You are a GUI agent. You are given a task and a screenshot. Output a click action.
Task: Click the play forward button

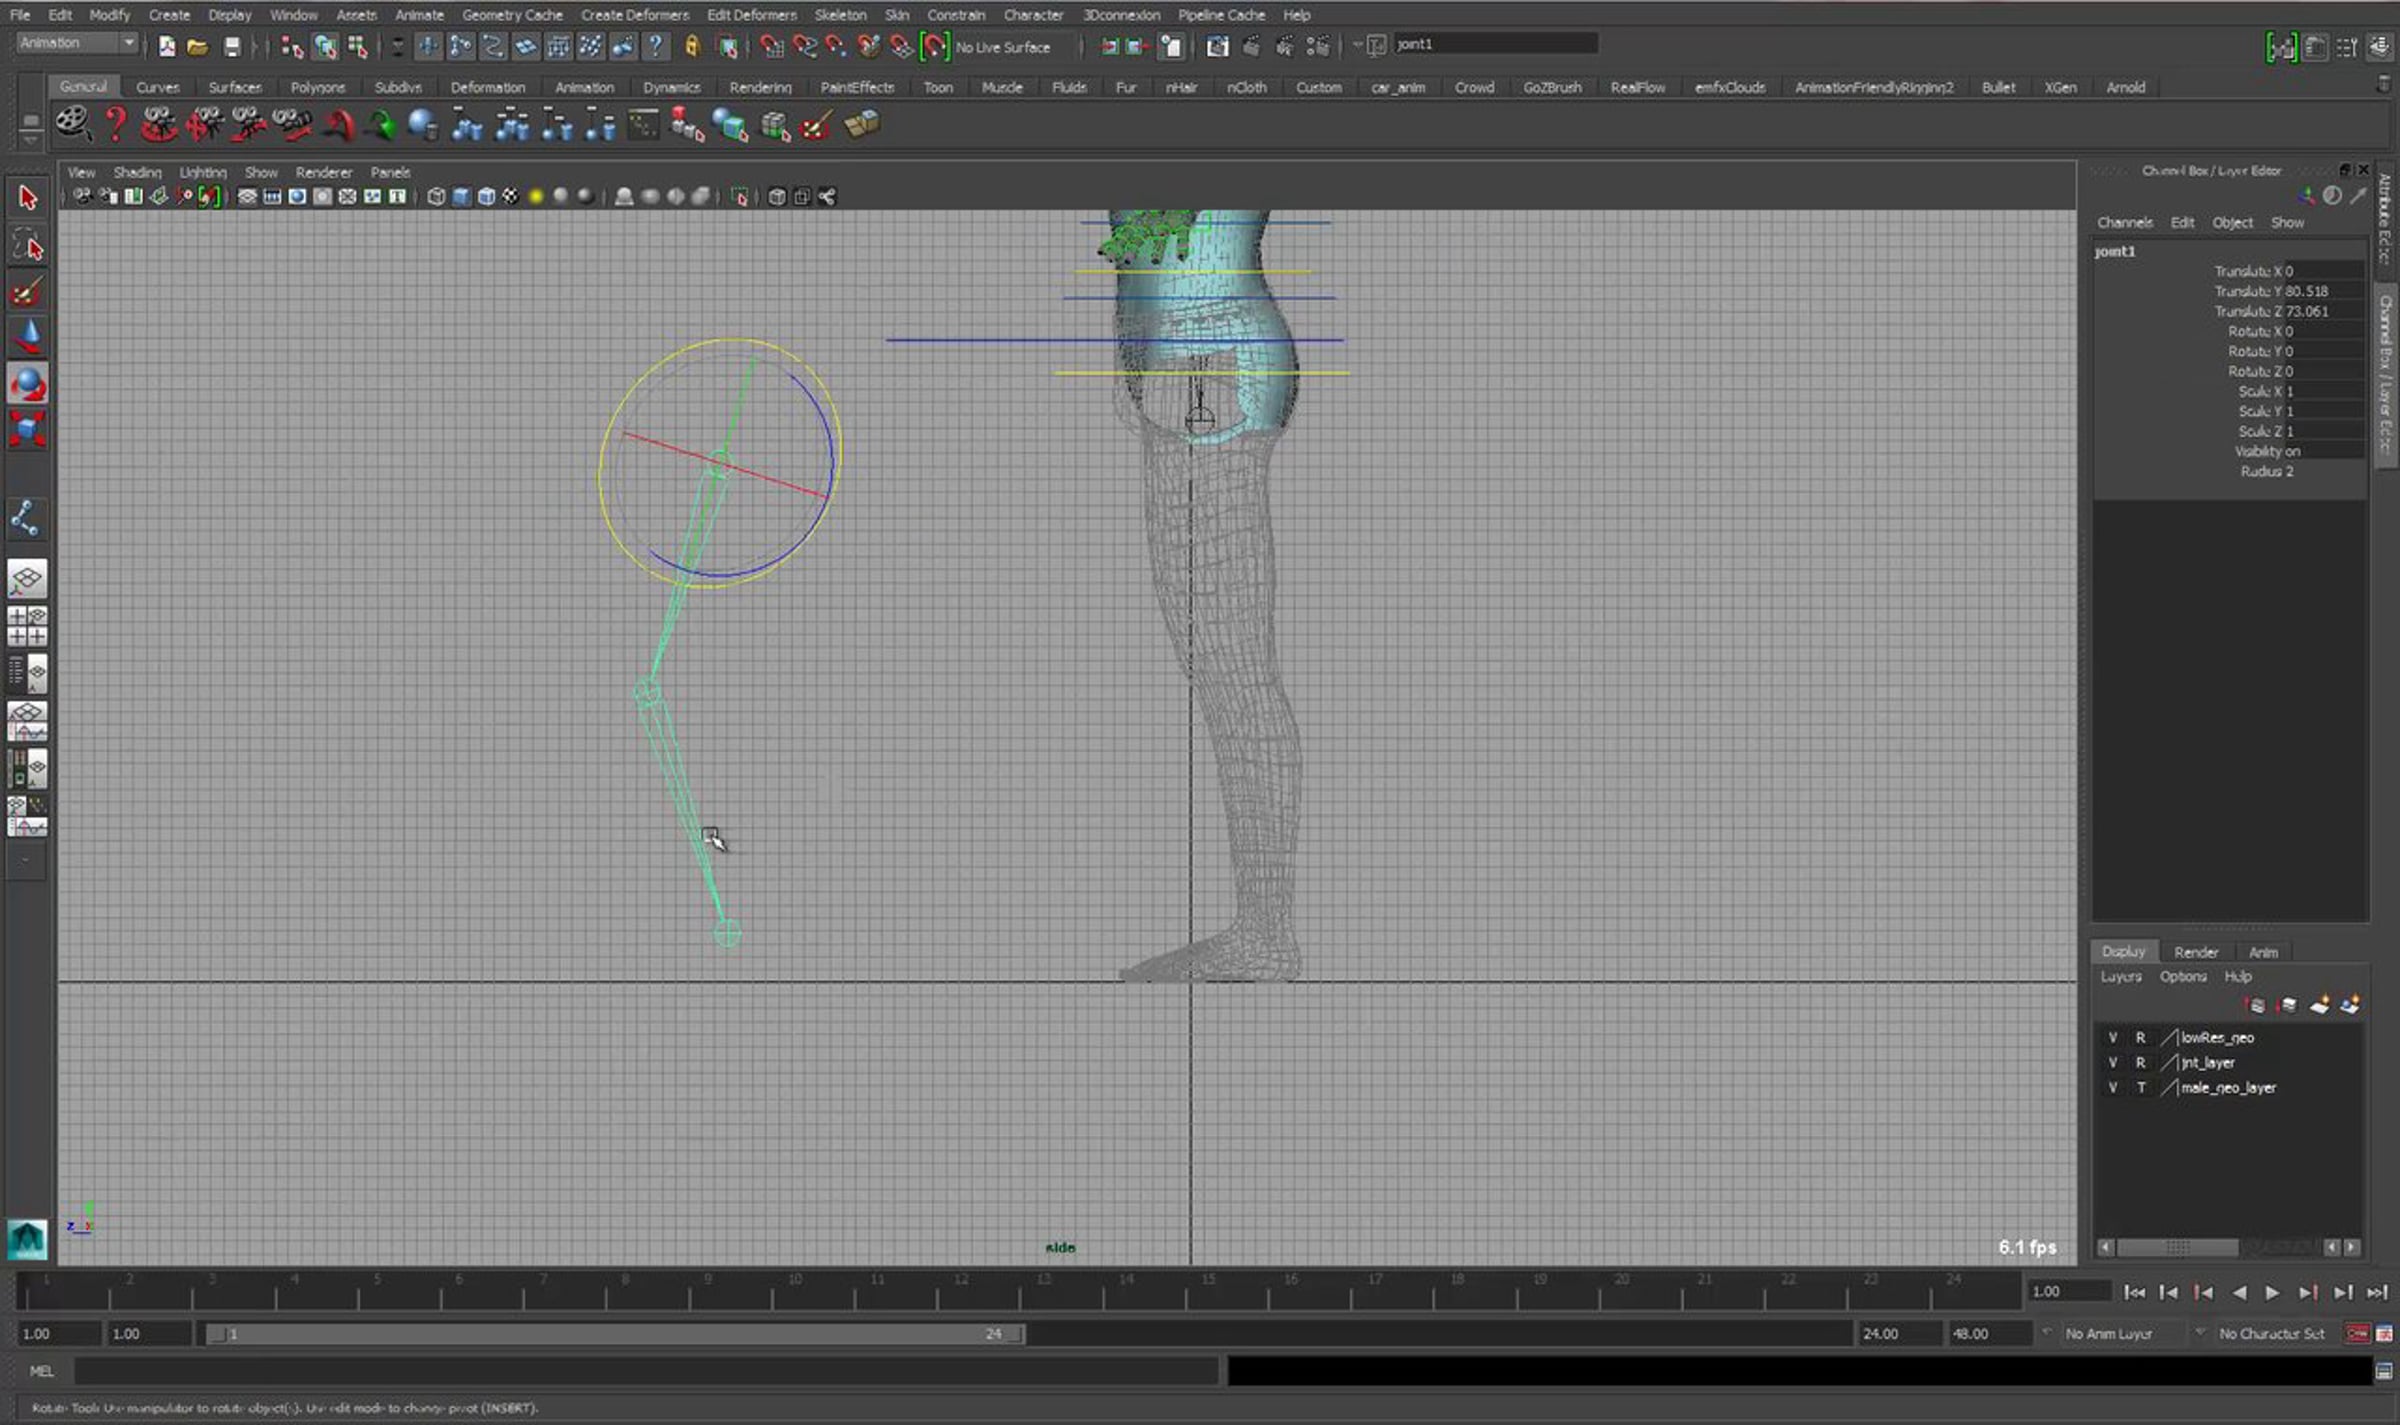[2272, 1293]
